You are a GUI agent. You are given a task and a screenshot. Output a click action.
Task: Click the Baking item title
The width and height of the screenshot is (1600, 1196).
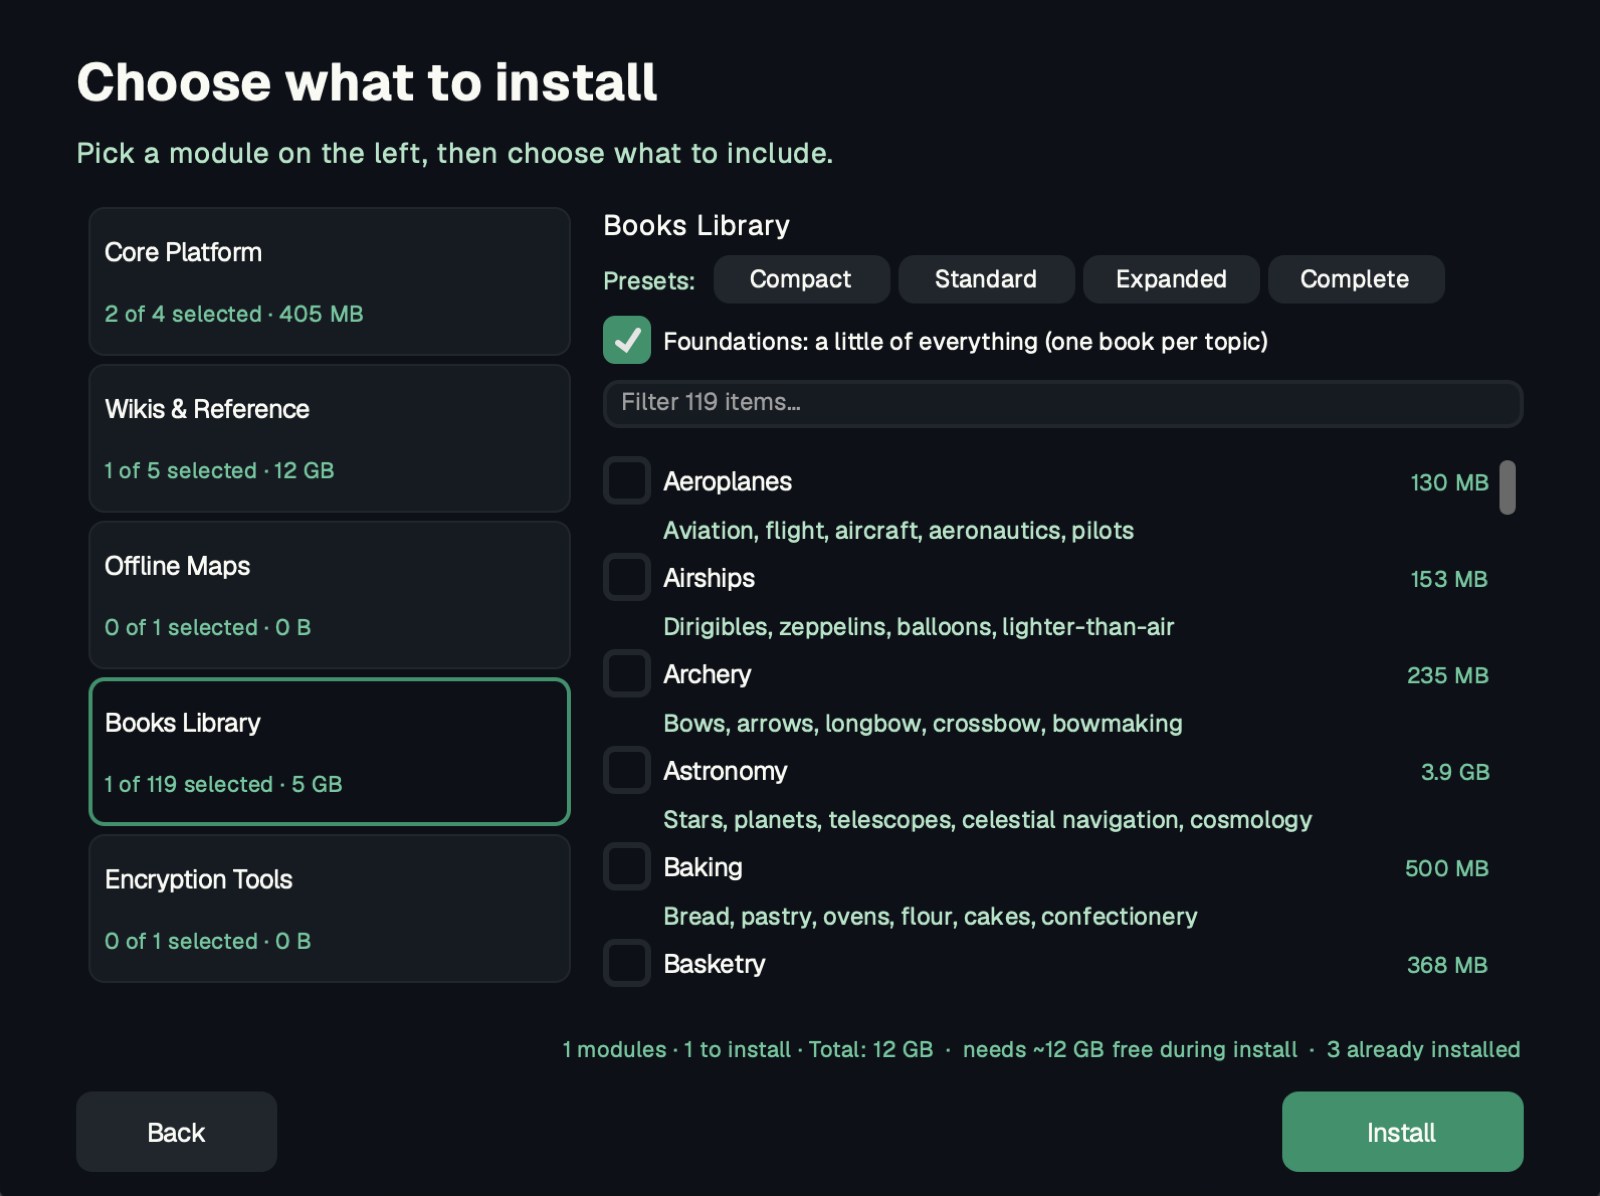[x=703, y=868]
